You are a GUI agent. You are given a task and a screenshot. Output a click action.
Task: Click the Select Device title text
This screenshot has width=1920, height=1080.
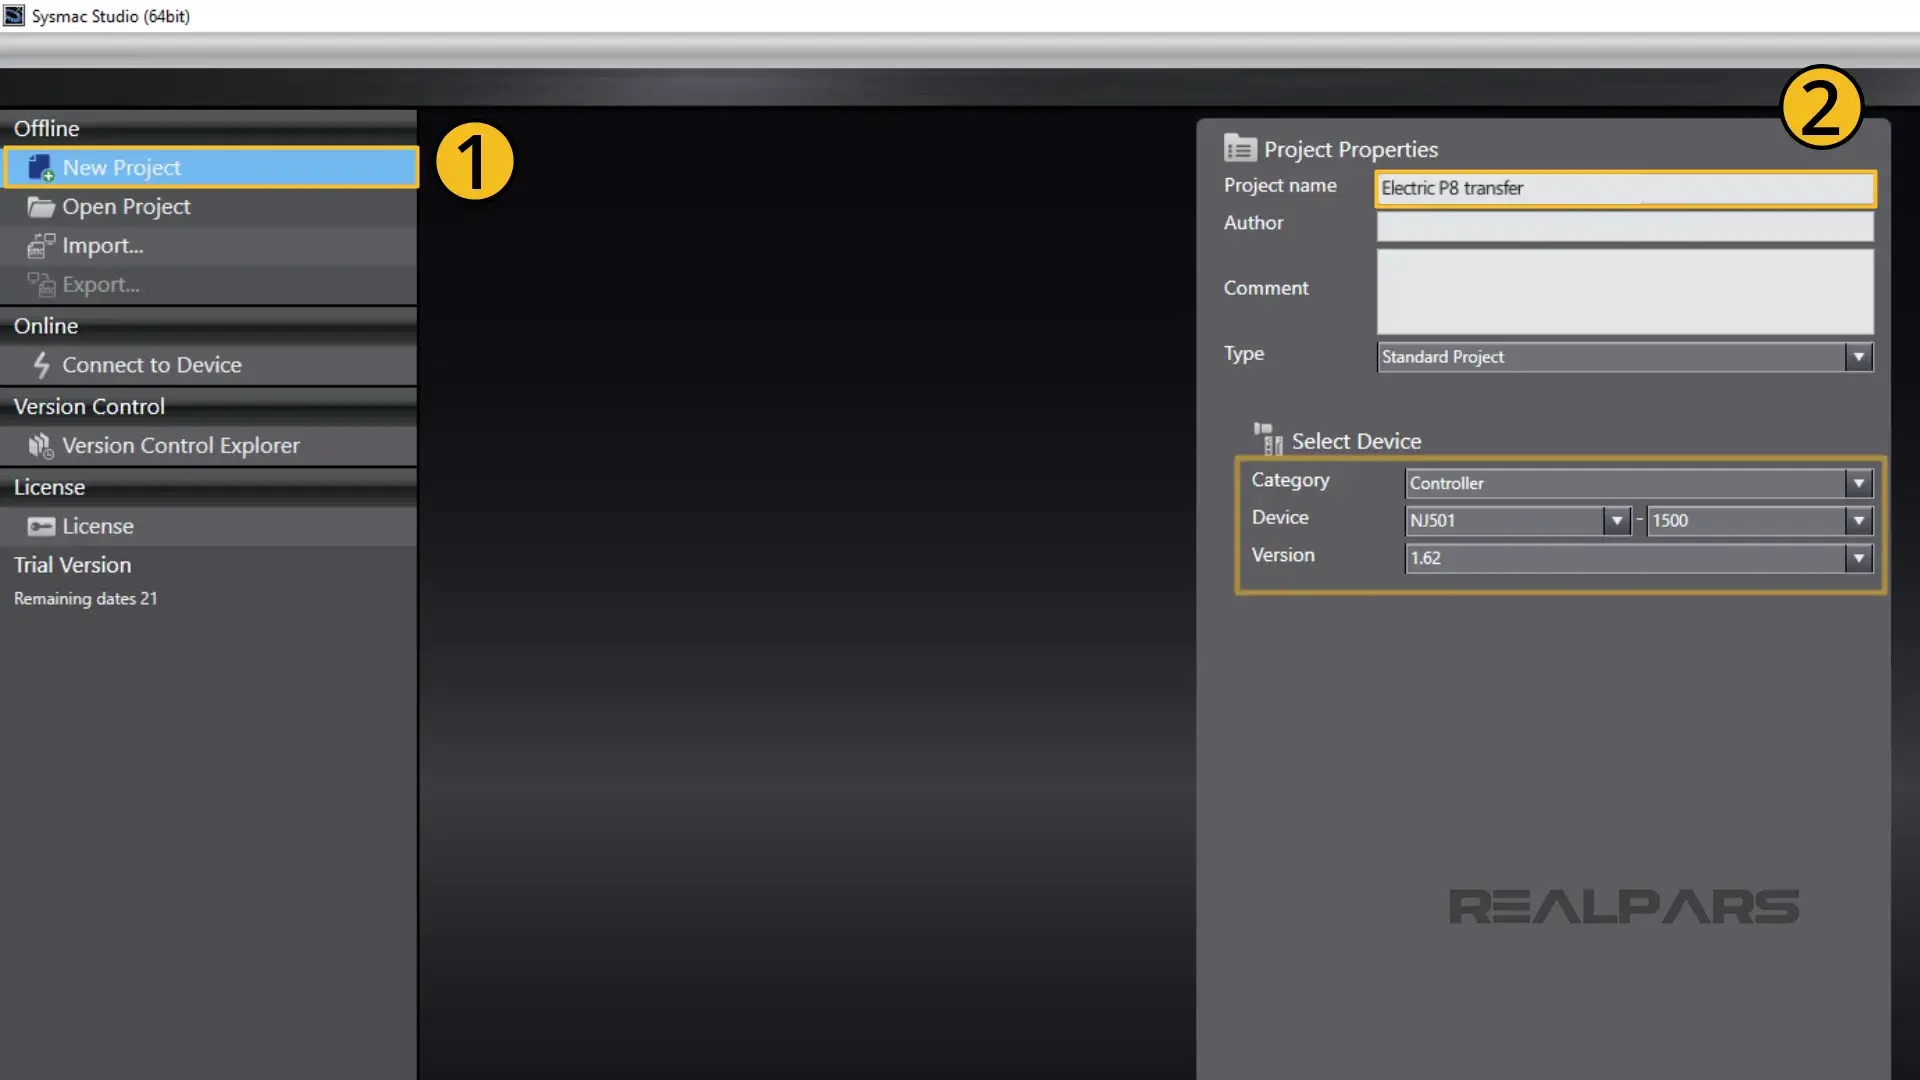(x=1356, y=441)
